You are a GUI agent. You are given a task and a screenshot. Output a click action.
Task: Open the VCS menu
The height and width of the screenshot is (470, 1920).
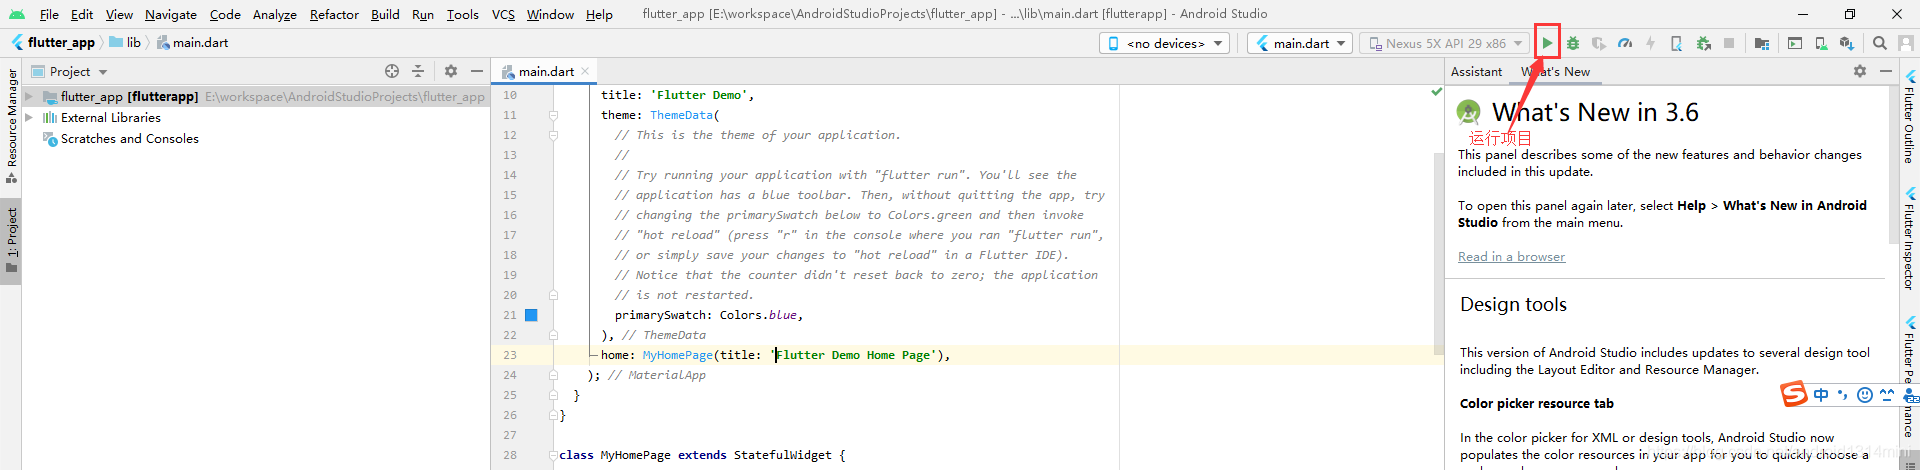tap(503, 14)
